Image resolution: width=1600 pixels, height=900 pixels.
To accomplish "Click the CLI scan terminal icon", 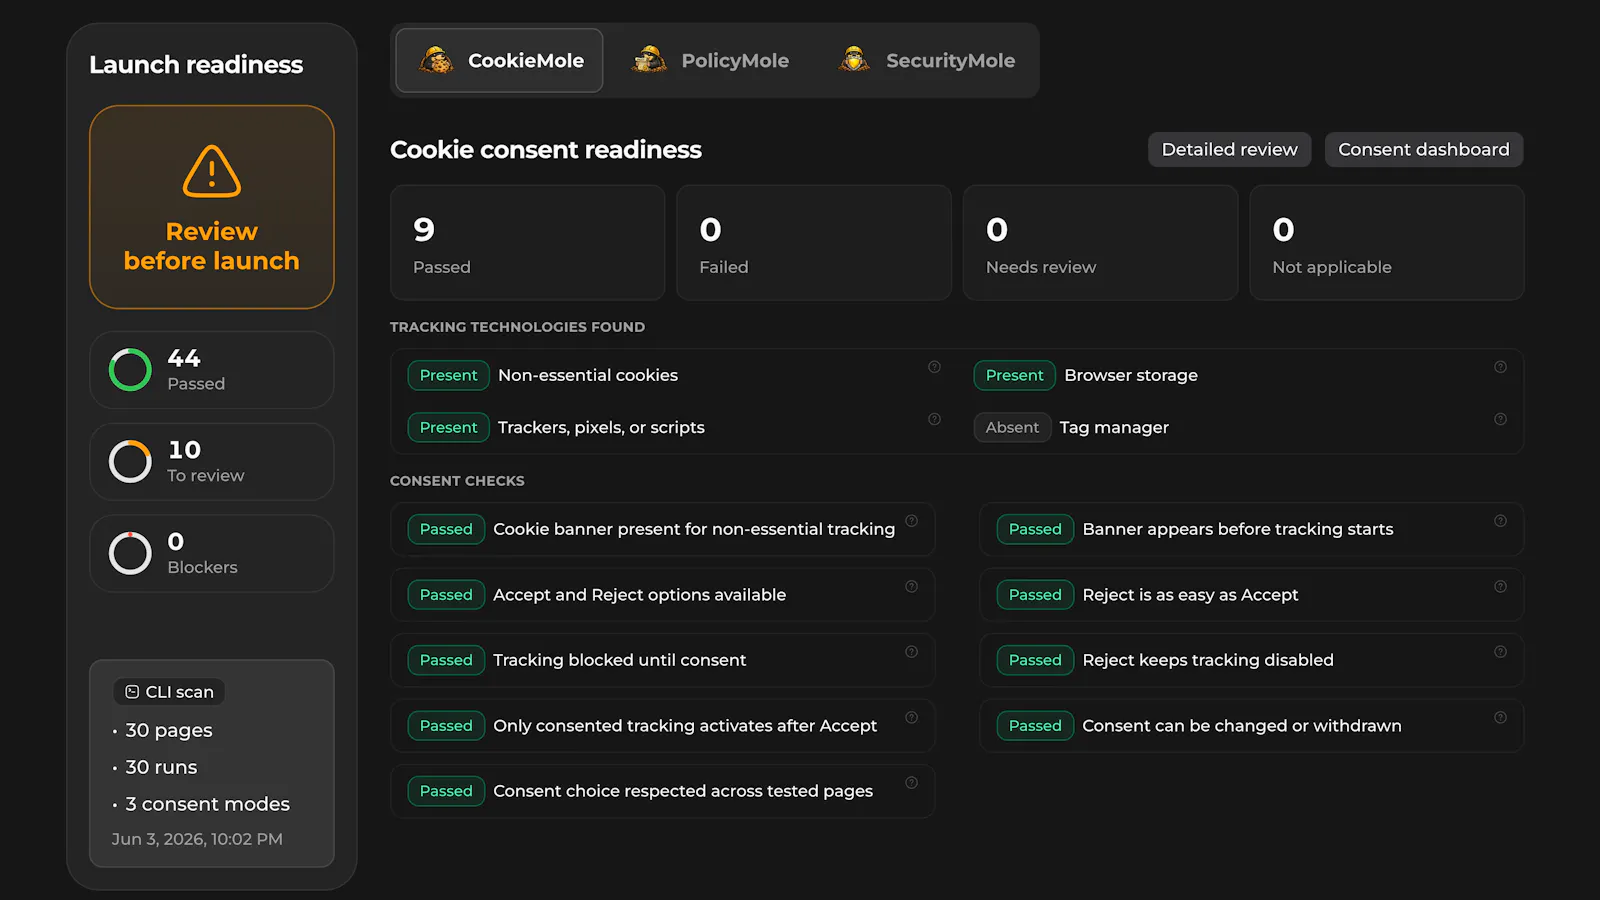I will pyautogui.click(x=132, y=692).
